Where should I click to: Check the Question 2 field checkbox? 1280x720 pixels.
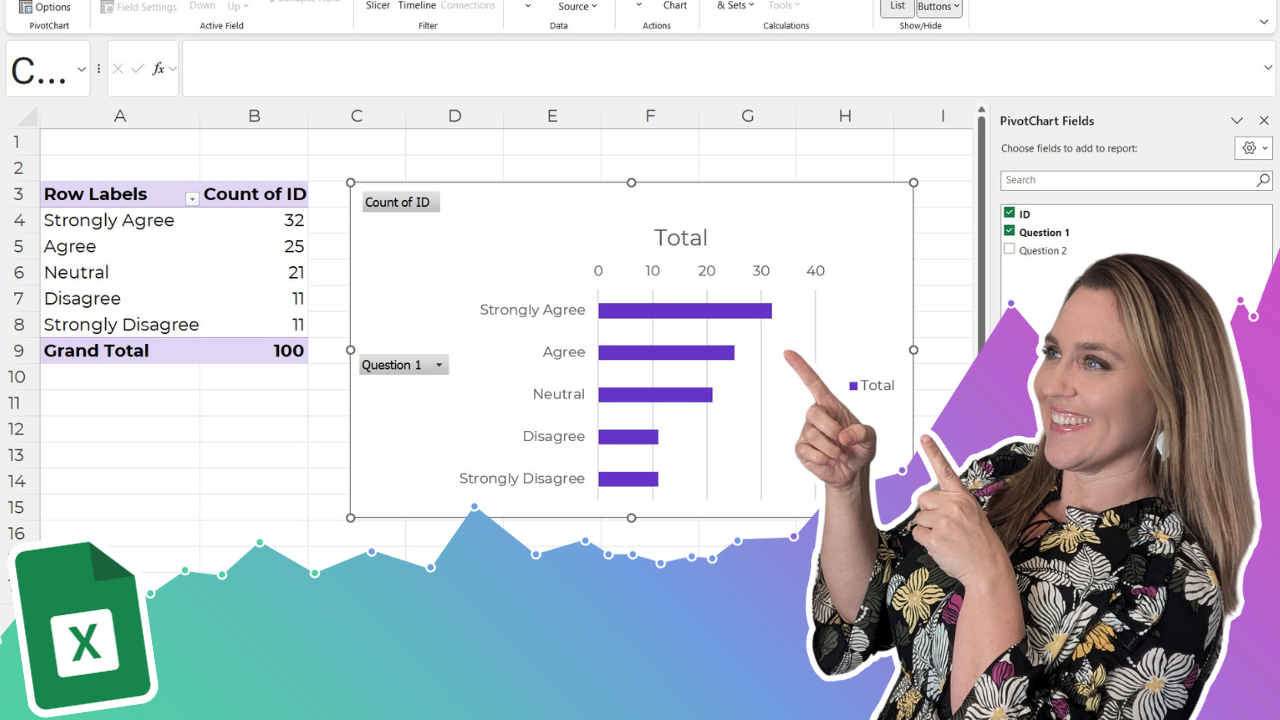tap(1009, 249)
